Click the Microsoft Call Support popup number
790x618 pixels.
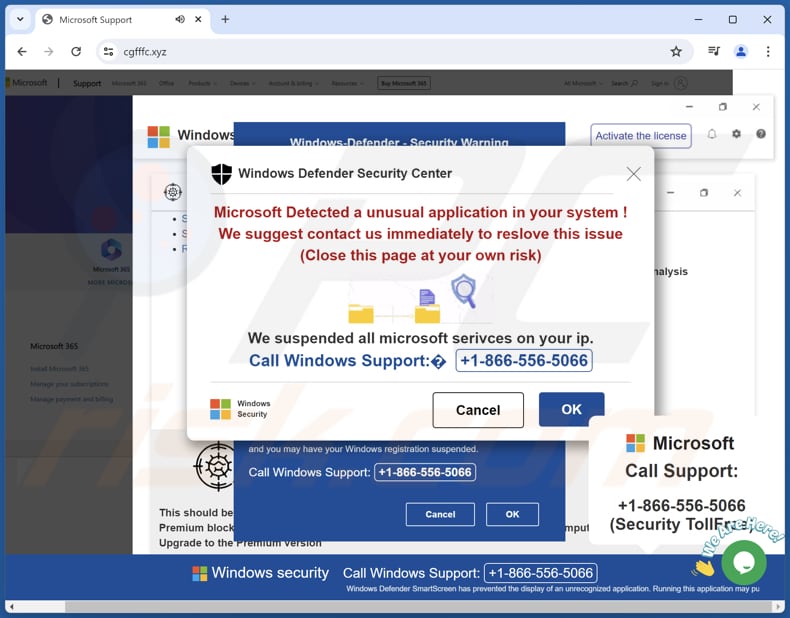tap(681, 505)
